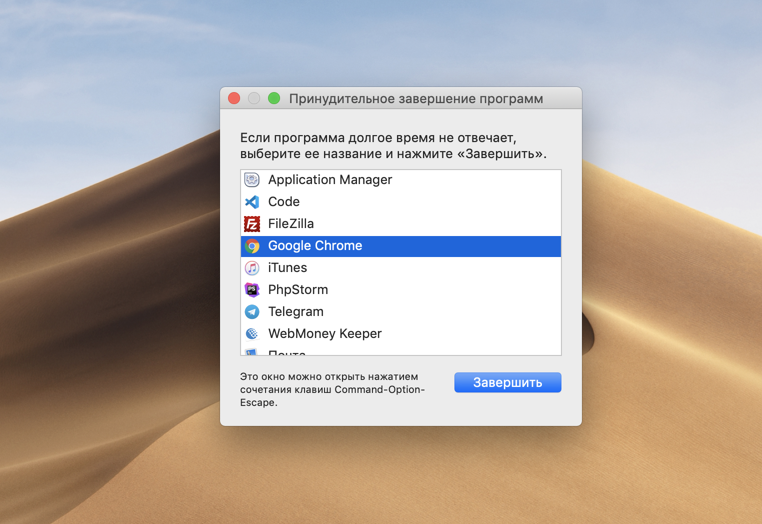762x524 pixels.
Task: Close the force quit window
Action: click(234, 98)
